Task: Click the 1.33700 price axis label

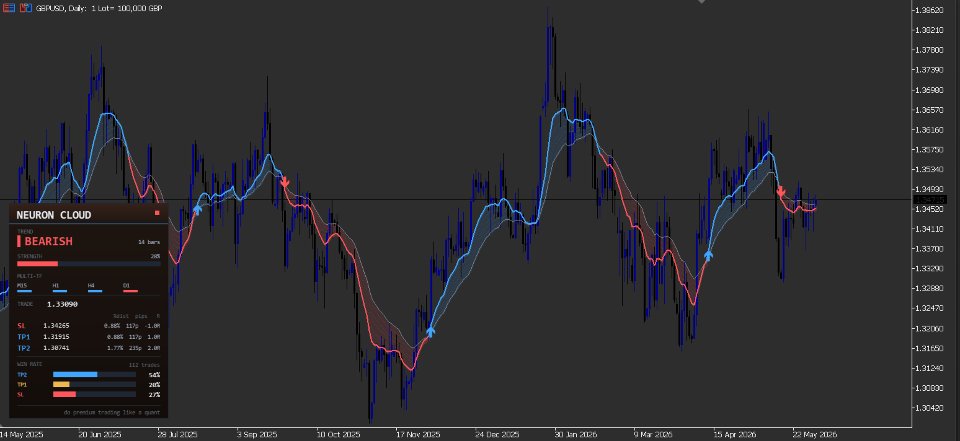Action: tap(928, 249)
